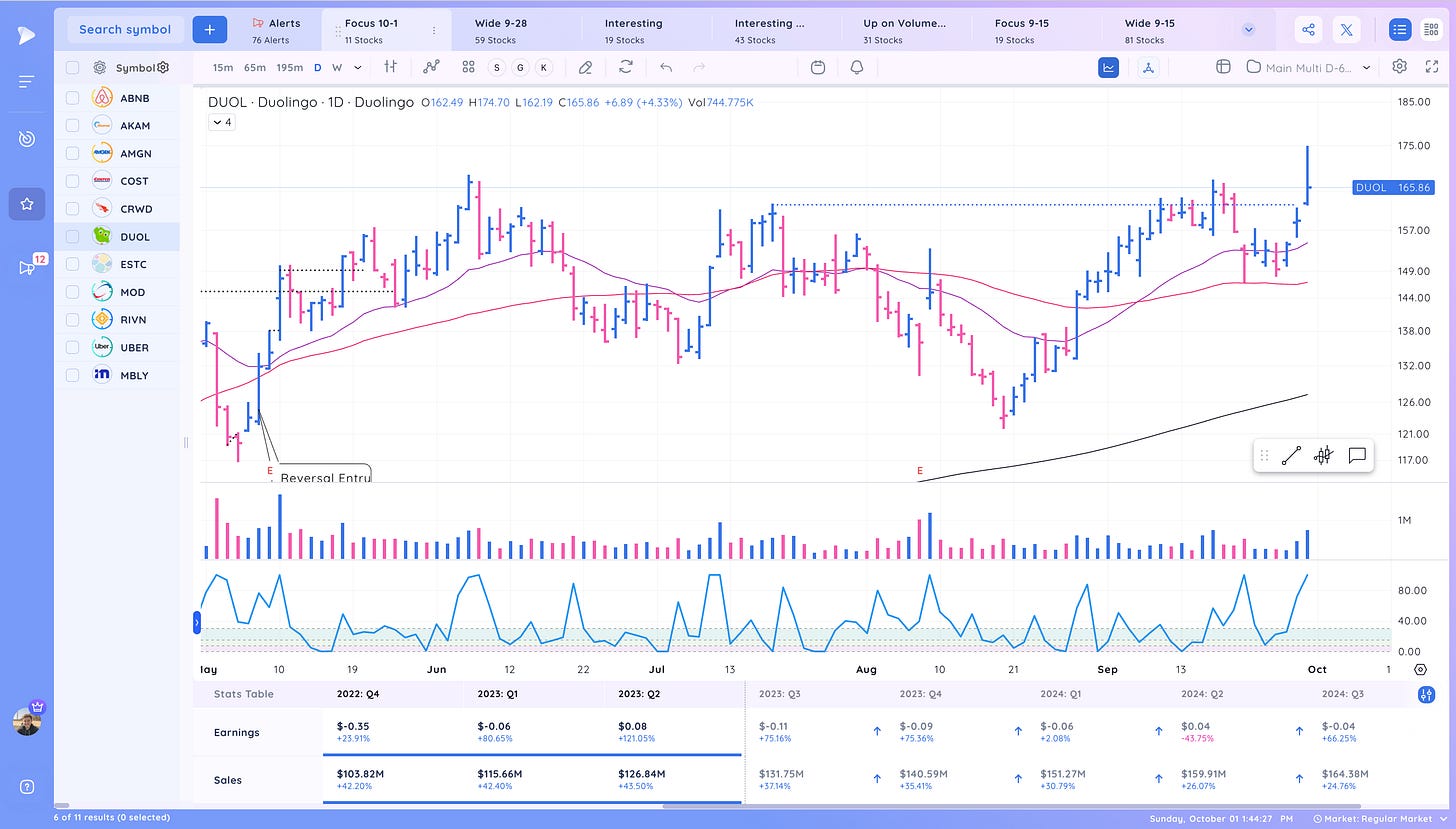Open watchlist column settings gear left of Symbol
Viewport: 1456px width, 829px height.
tap(100, 68)
